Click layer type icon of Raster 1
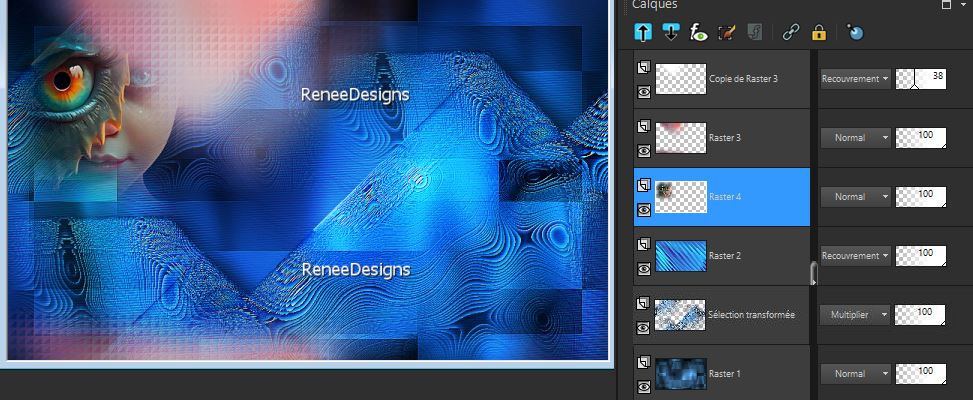The height and width of the screenshot is (400, 973). 643,362
